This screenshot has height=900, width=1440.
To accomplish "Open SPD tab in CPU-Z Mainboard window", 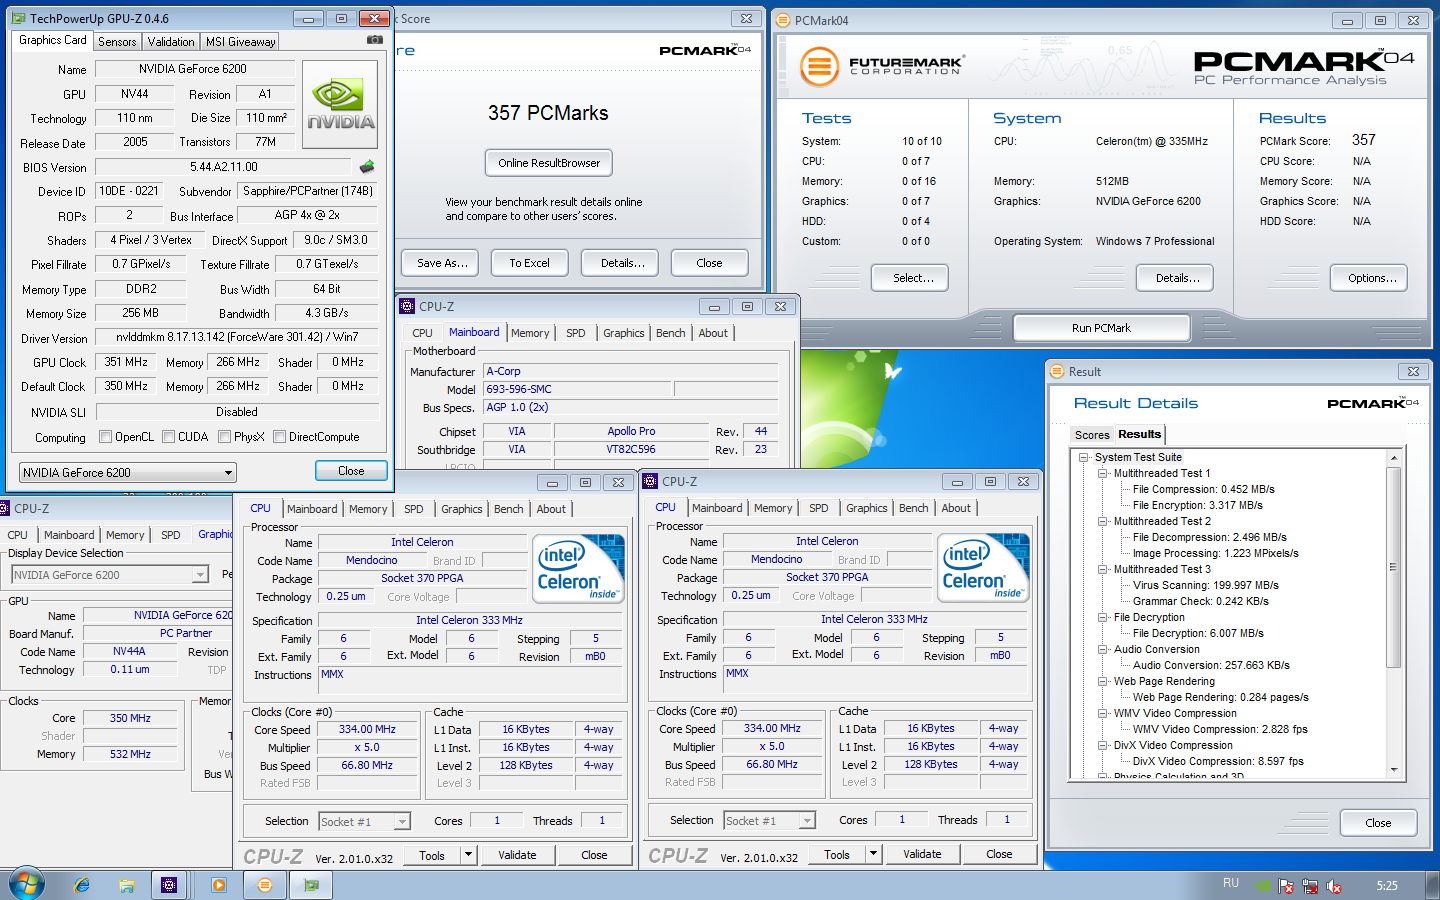I will [576, 333].
